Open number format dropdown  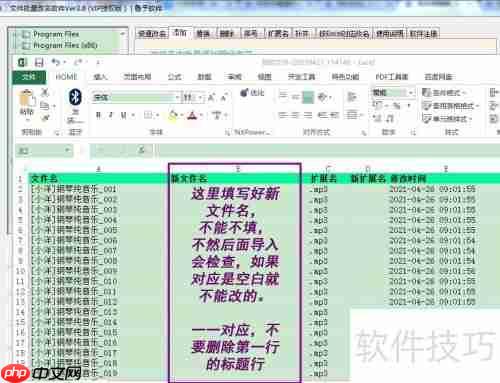point(411,92)
